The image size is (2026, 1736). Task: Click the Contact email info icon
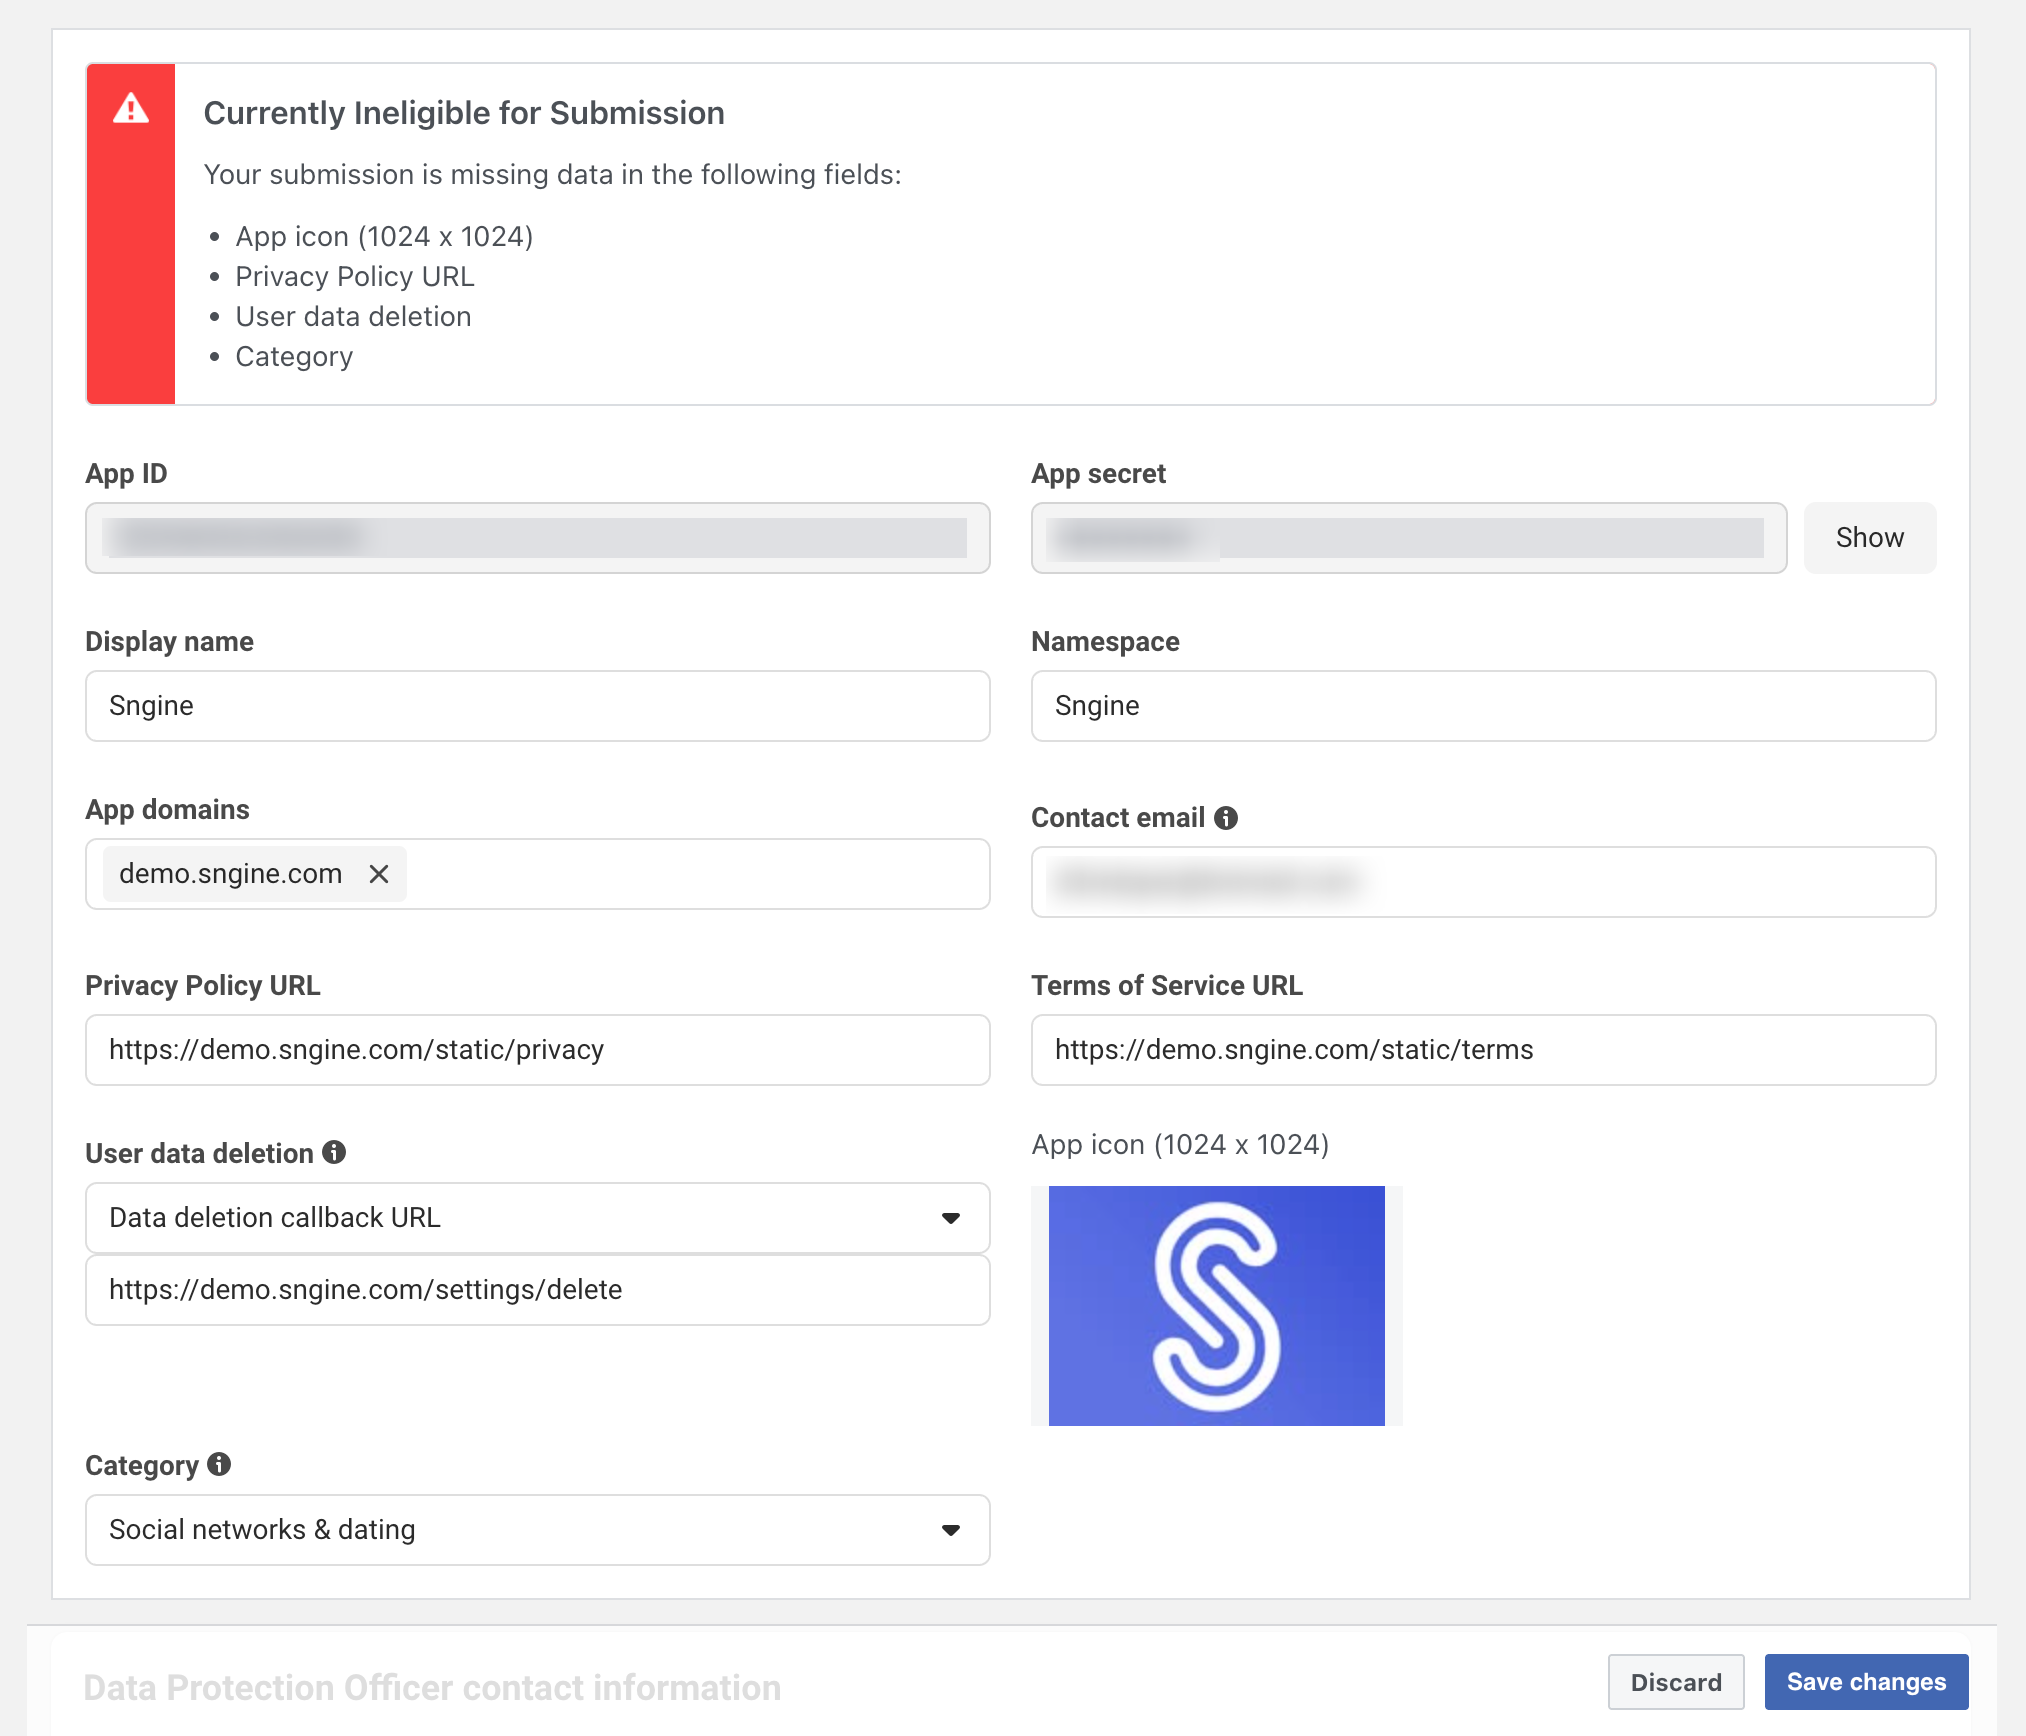tap(1226, 818)
